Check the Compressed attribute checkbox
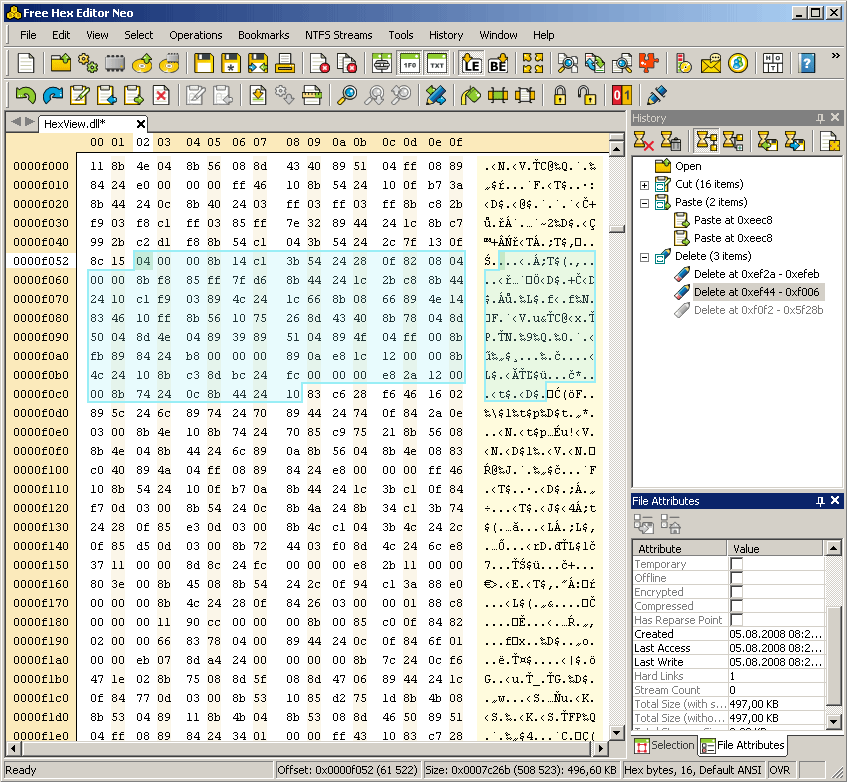Image resolution: width=847 pixels, height=782 pixels. tap(737, 606)
